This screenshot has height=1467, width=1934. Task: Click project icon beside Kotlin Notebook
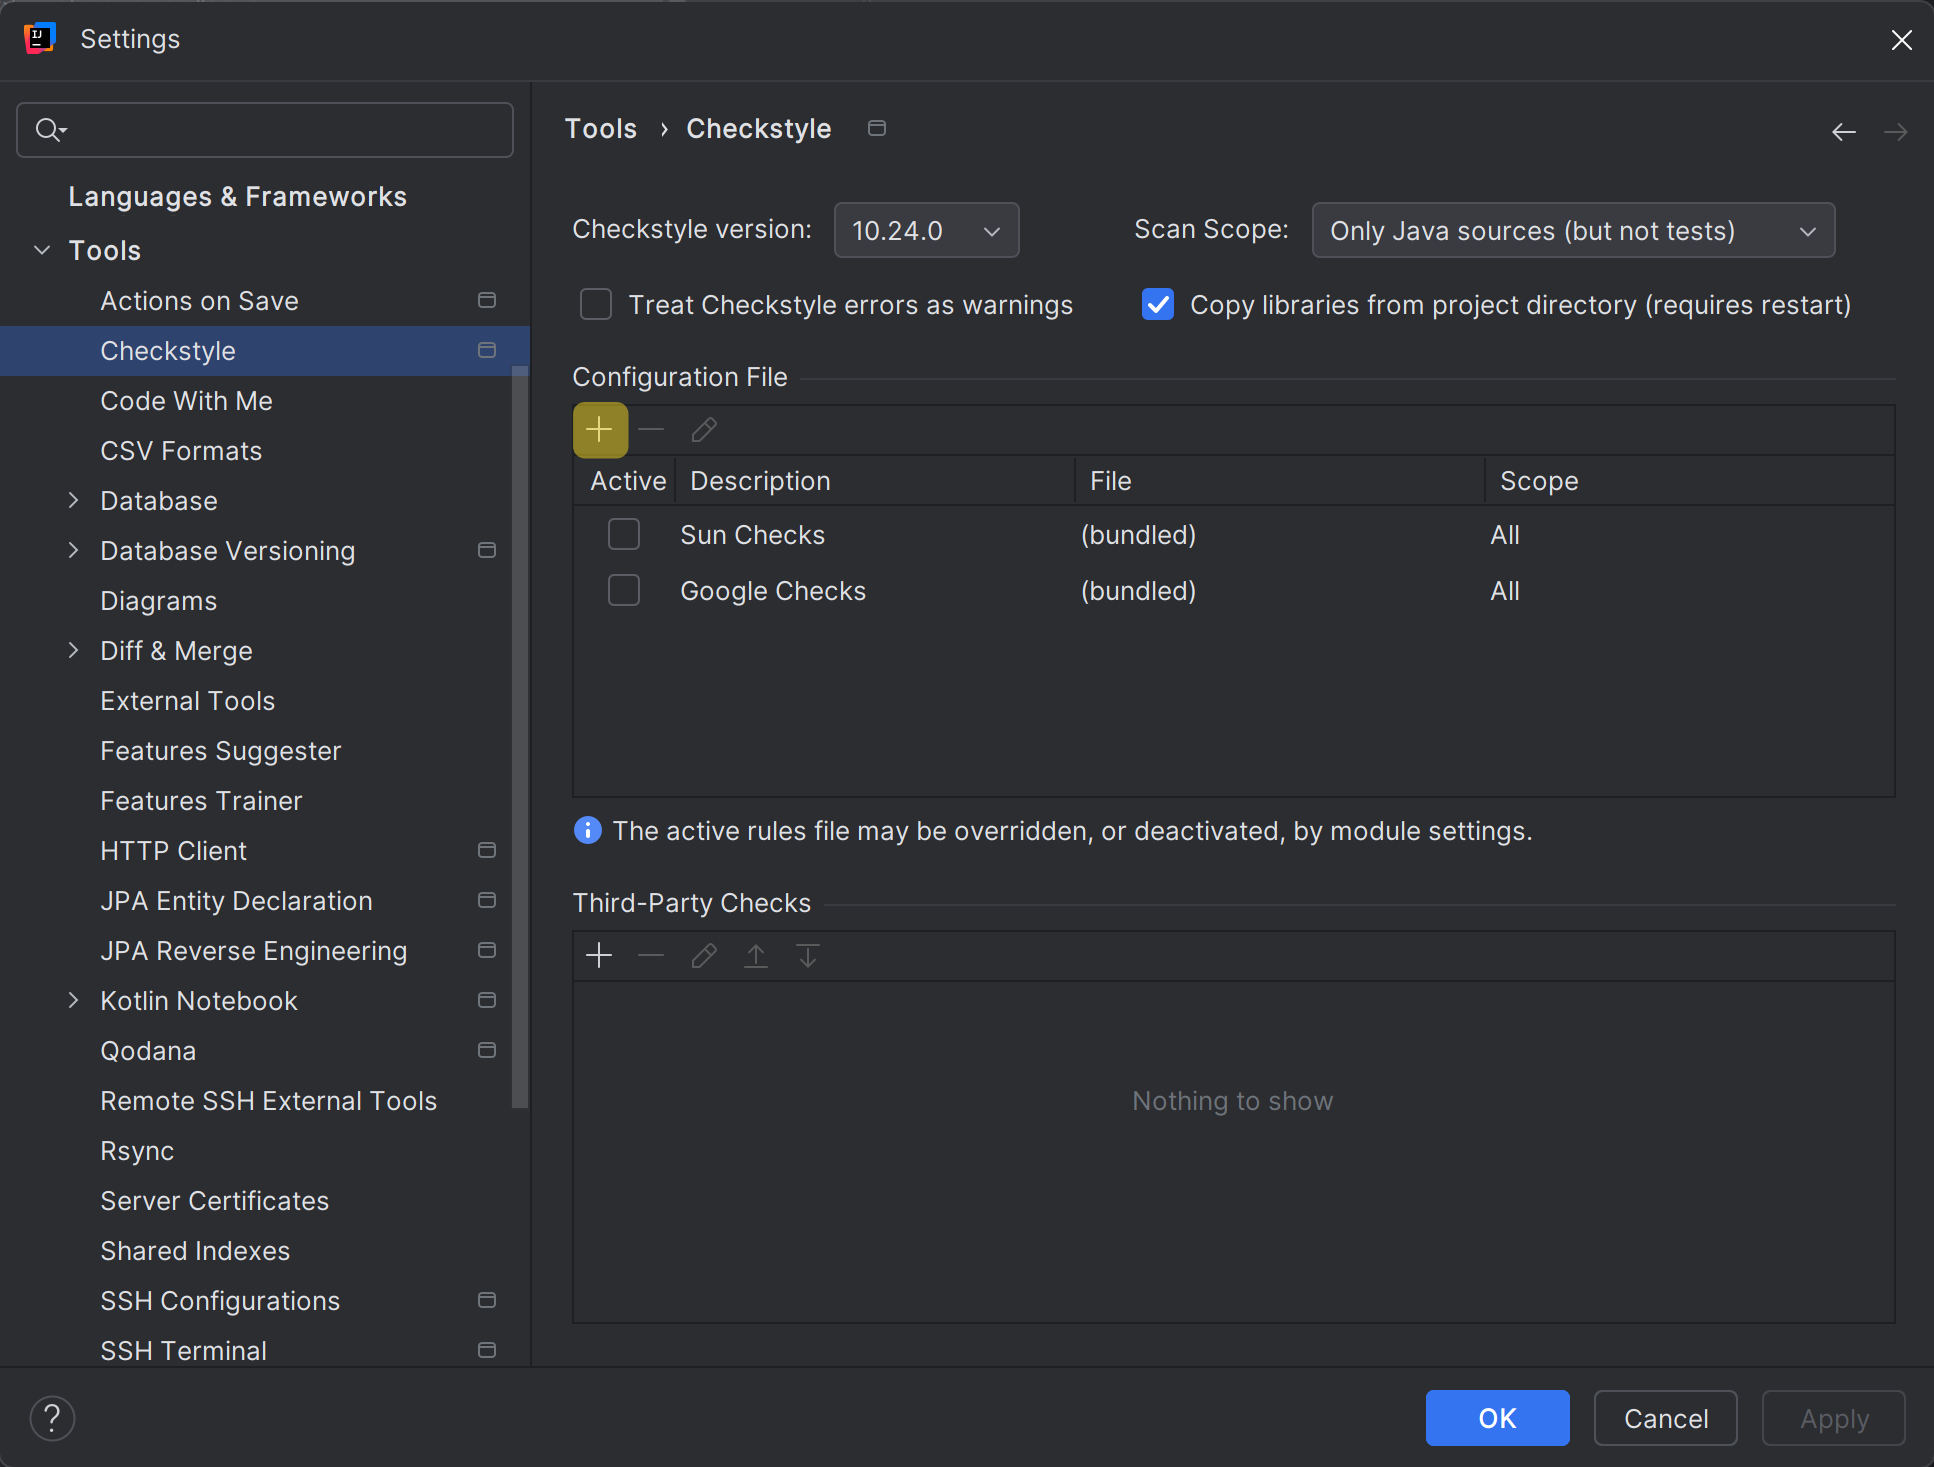pos(487,1001)
